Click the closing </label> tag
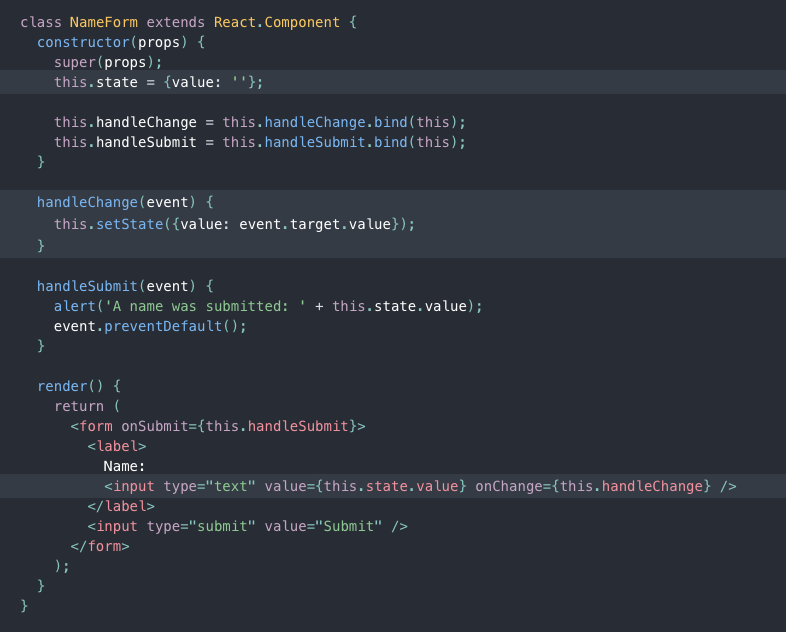The height and width of the screenshot is (633, 786). (x=121, y=507)
